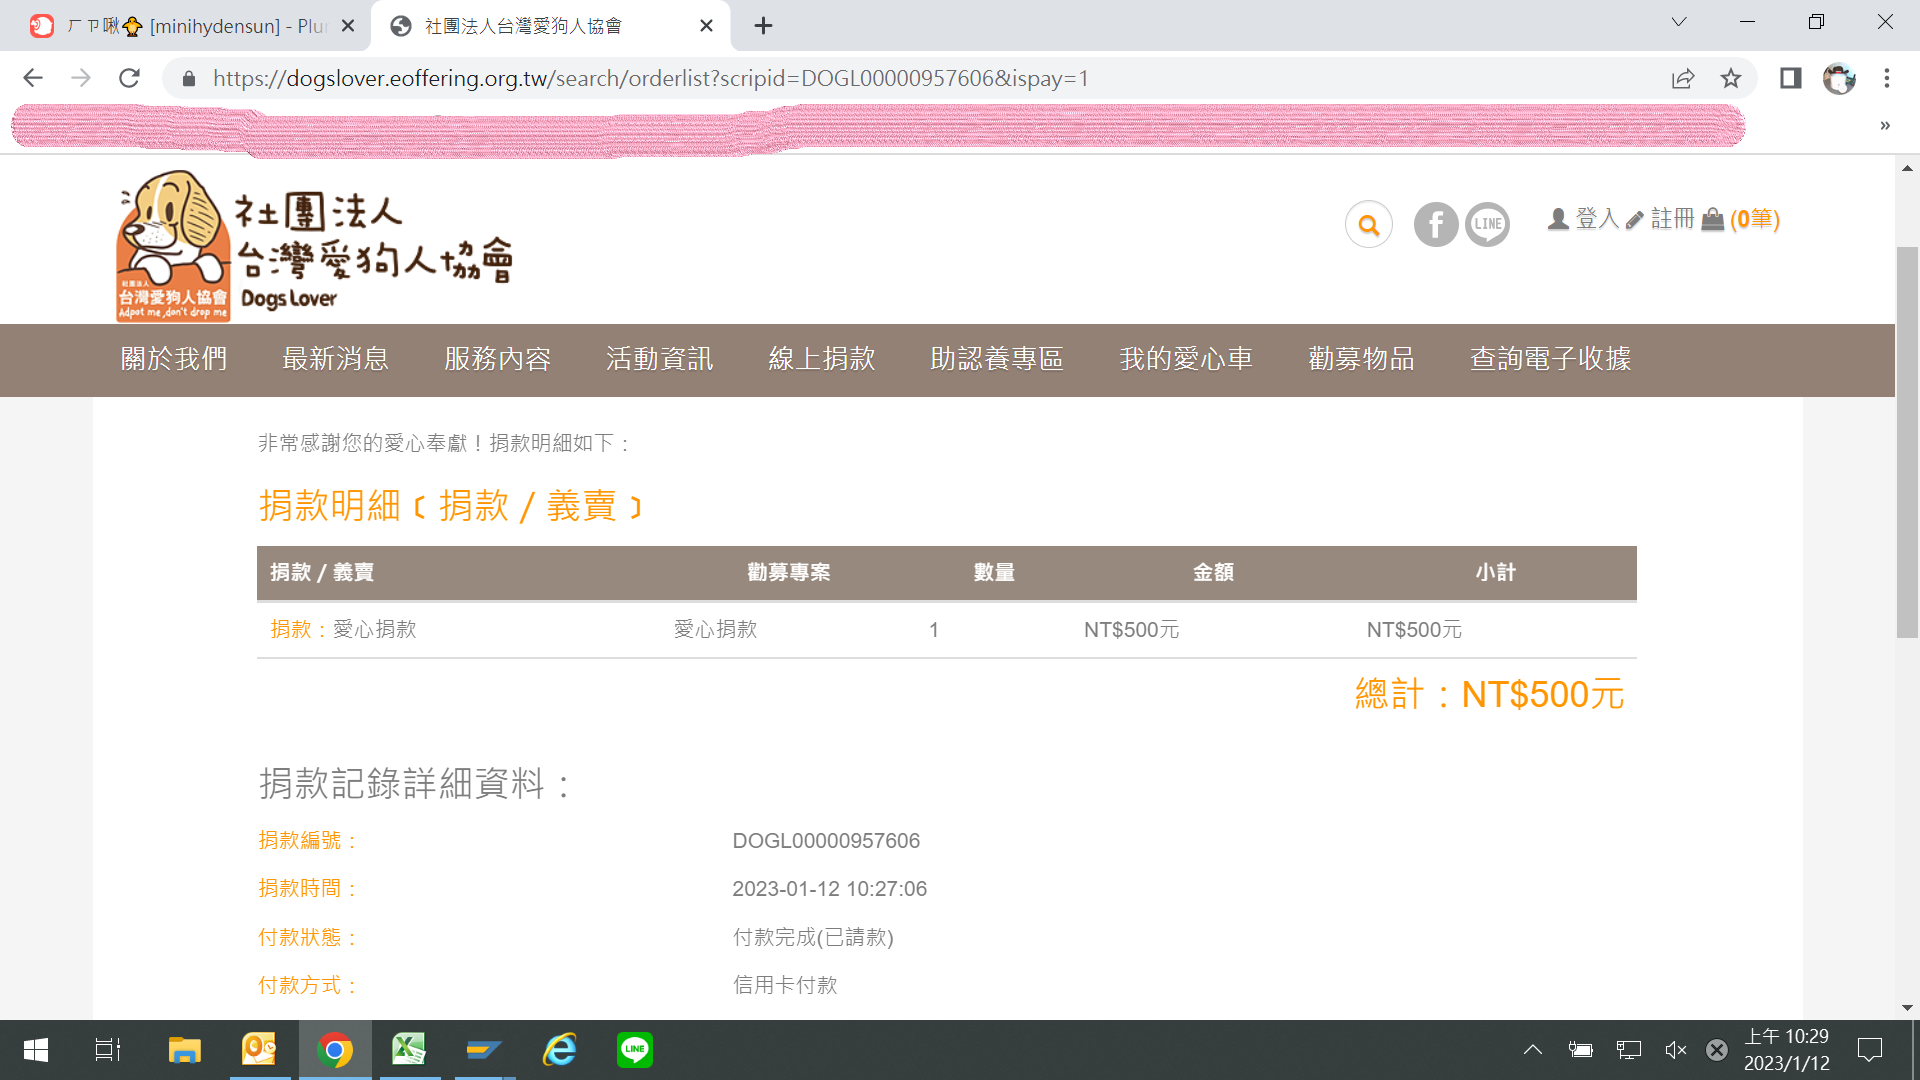This screenshot has height=1080, width=1920.
Task: Click the 註冊 register link
Action: pyautogui.click(x=1660, y=219)
